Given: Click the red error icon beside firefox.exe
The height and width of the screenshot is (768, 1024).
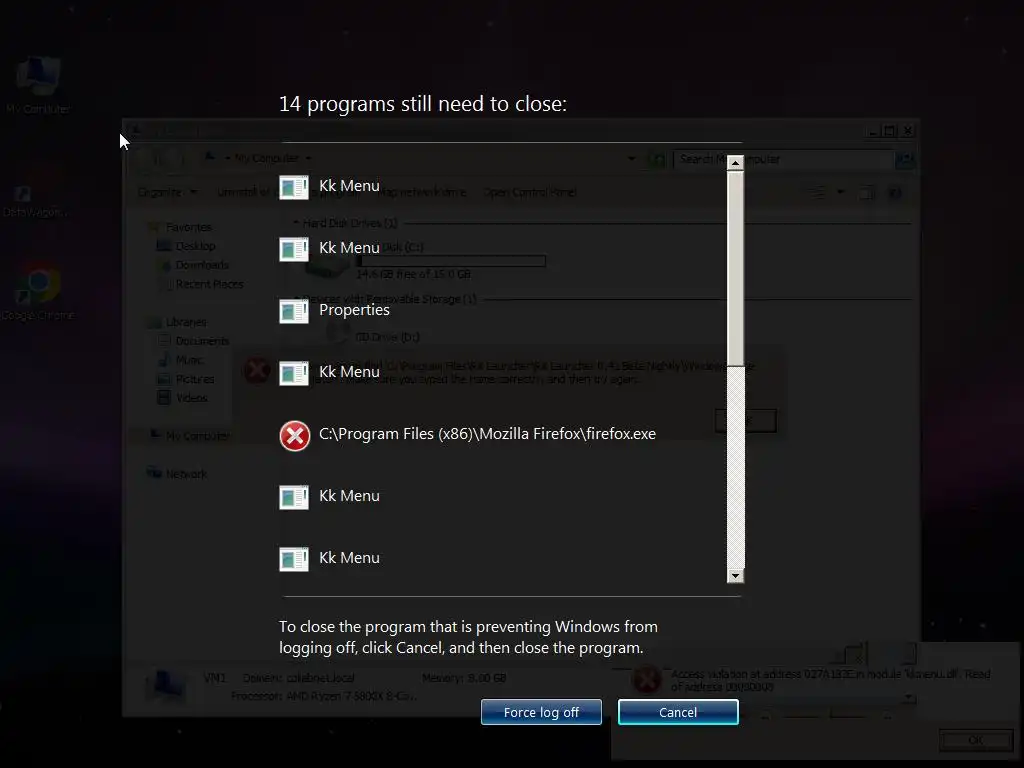Looking at the screenshot, I should click(295, 436).
